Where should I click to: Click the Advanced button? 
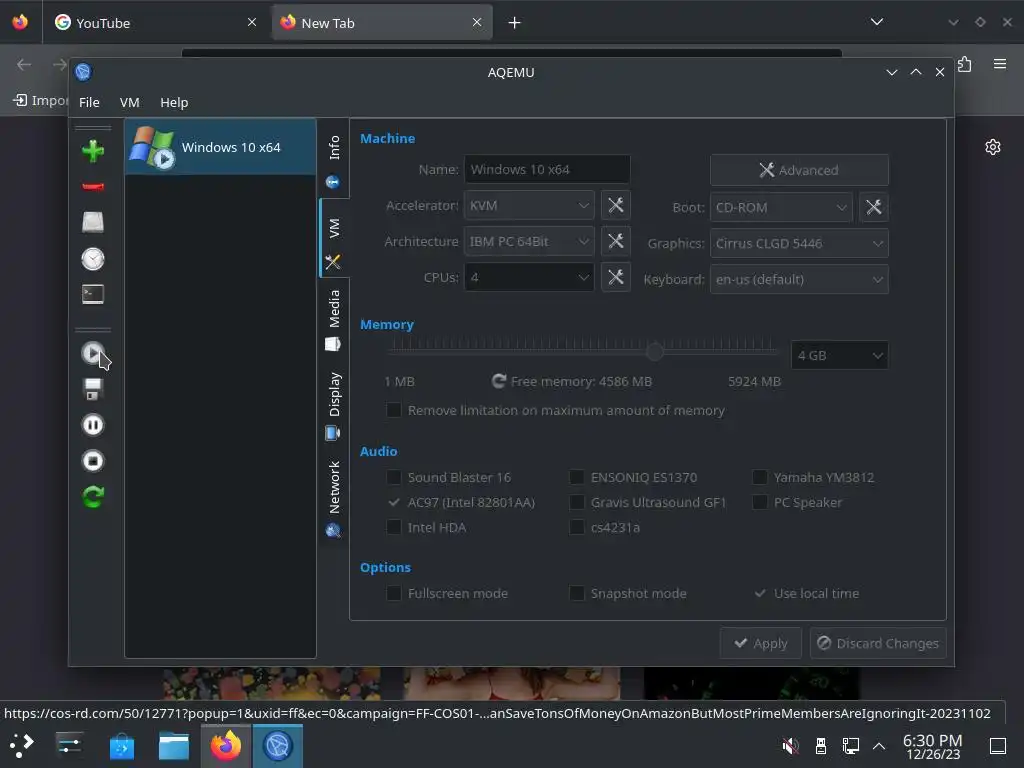coord(799,170)
